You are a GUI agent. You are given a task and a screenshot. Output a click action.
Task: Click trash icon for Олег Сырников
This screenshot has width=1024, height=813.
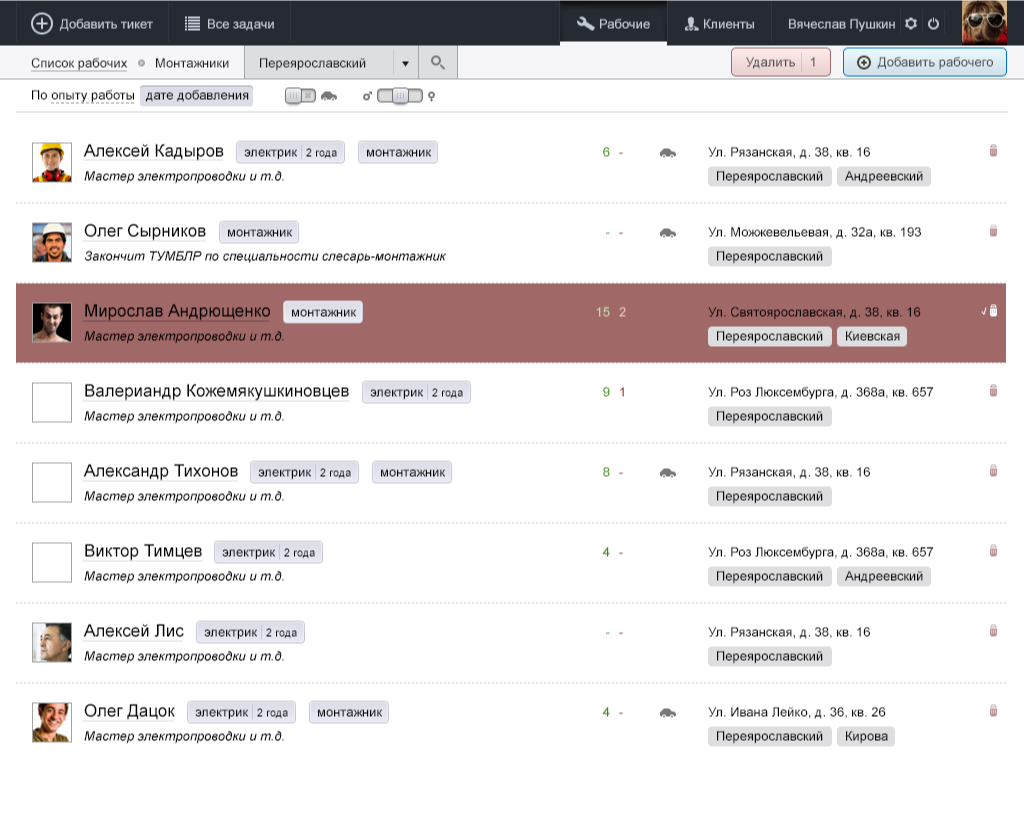[993, 231]
